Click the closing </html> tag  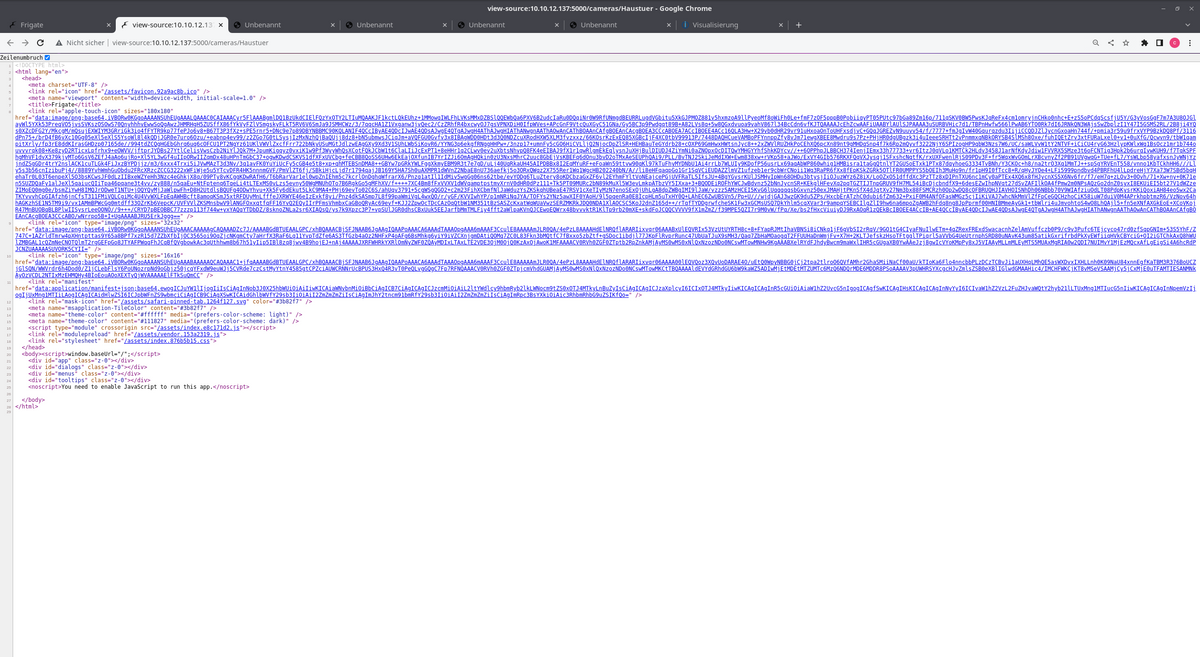(x=25, y=407)
